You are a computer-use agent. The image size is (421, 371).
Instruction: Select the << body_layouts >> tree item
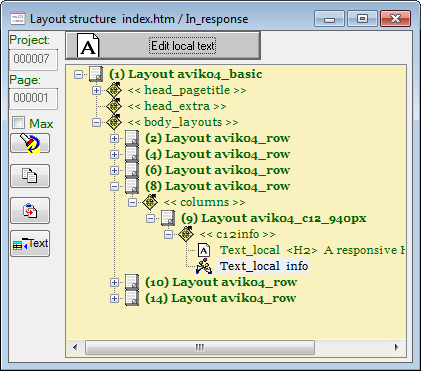(183, 122)
